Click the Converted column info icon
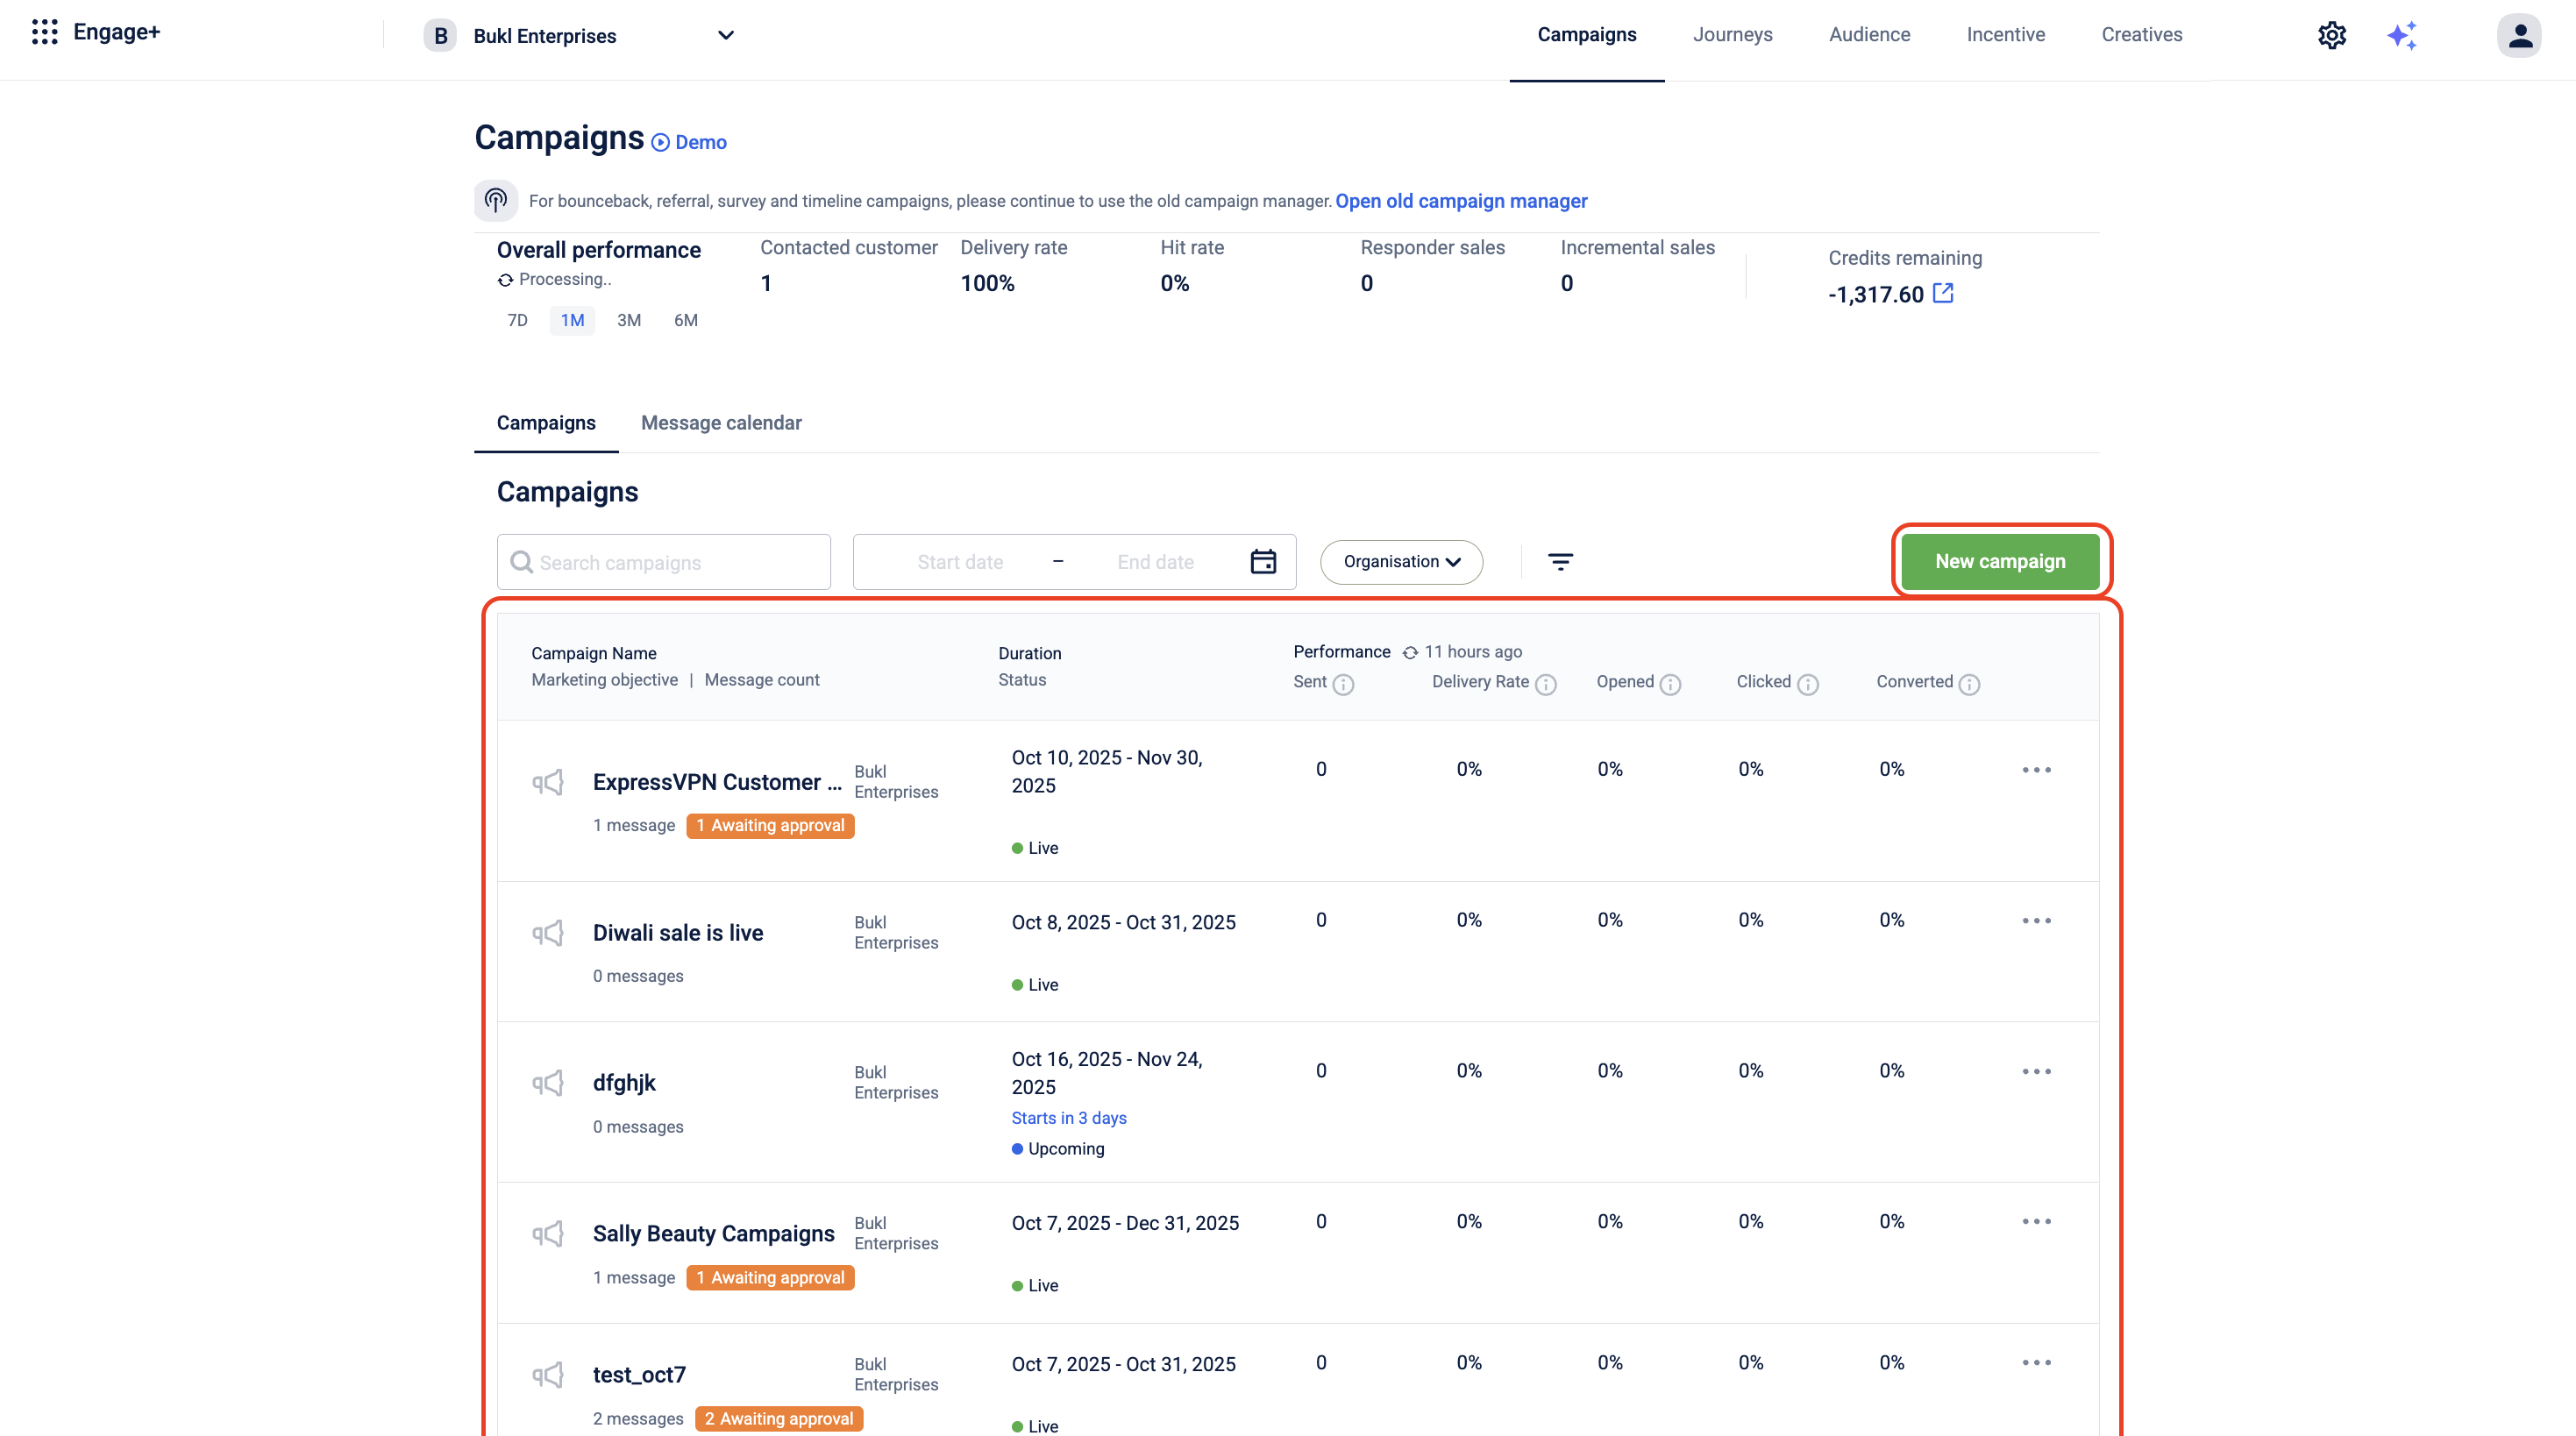 click(x=1969, y=684)
